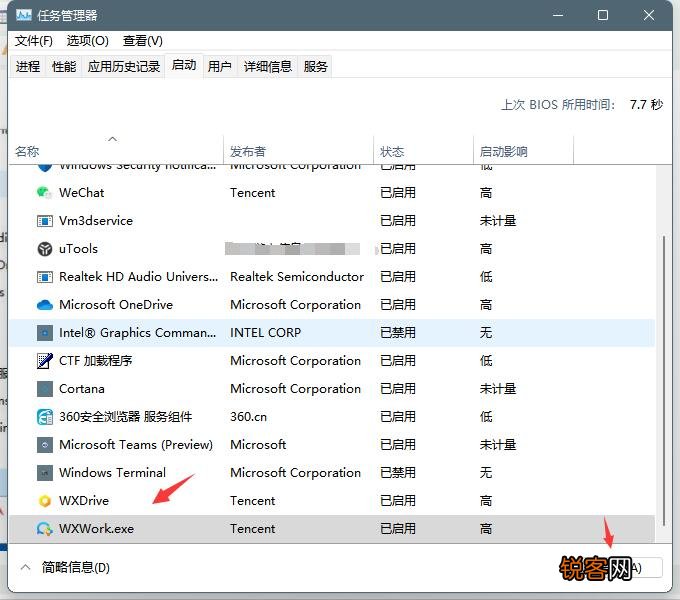
Task: Open the 文件(F) menu
Action: (34, 41)
